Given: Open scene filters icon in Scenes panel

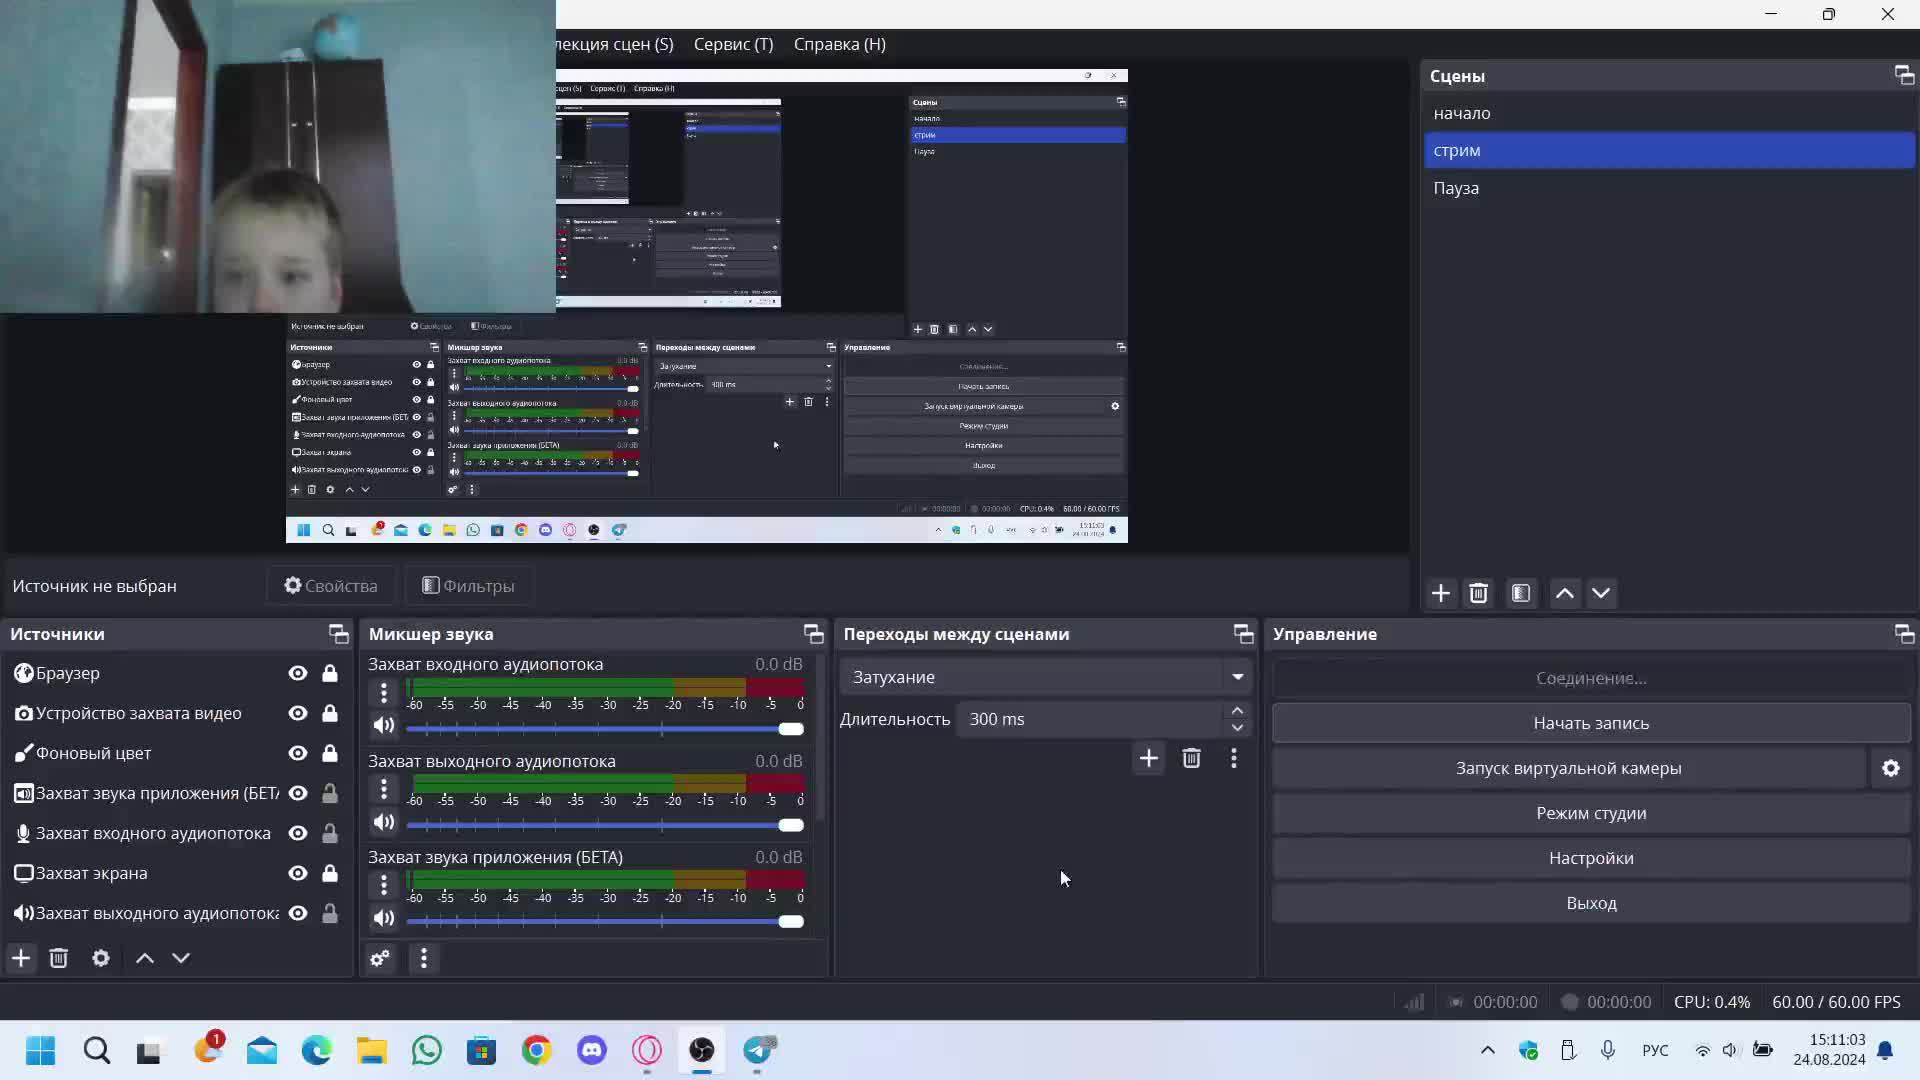Looking at the screenshot, I should pos(1521,593).
